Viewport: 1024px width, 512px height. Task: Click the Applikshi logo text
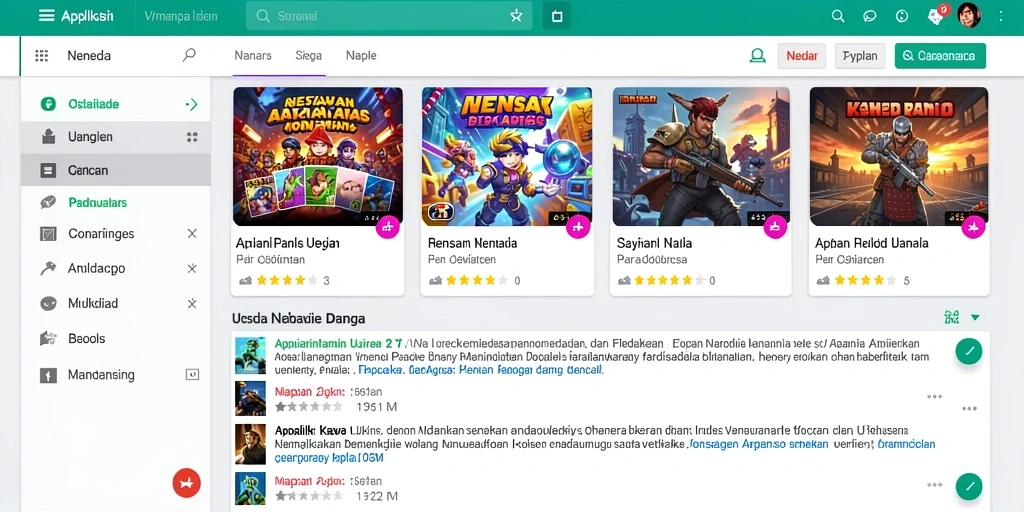click(87, 16)
